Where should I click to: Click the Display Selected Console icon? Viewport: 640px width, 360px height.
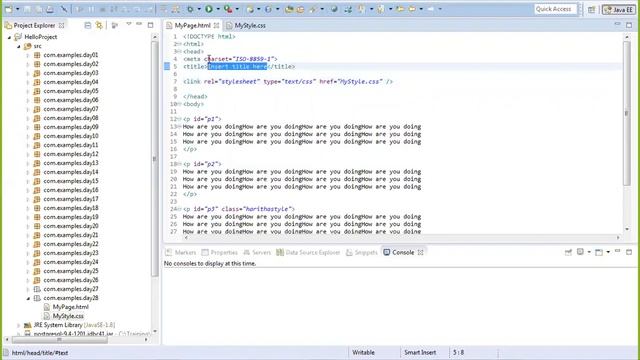(x=580, y=252)
